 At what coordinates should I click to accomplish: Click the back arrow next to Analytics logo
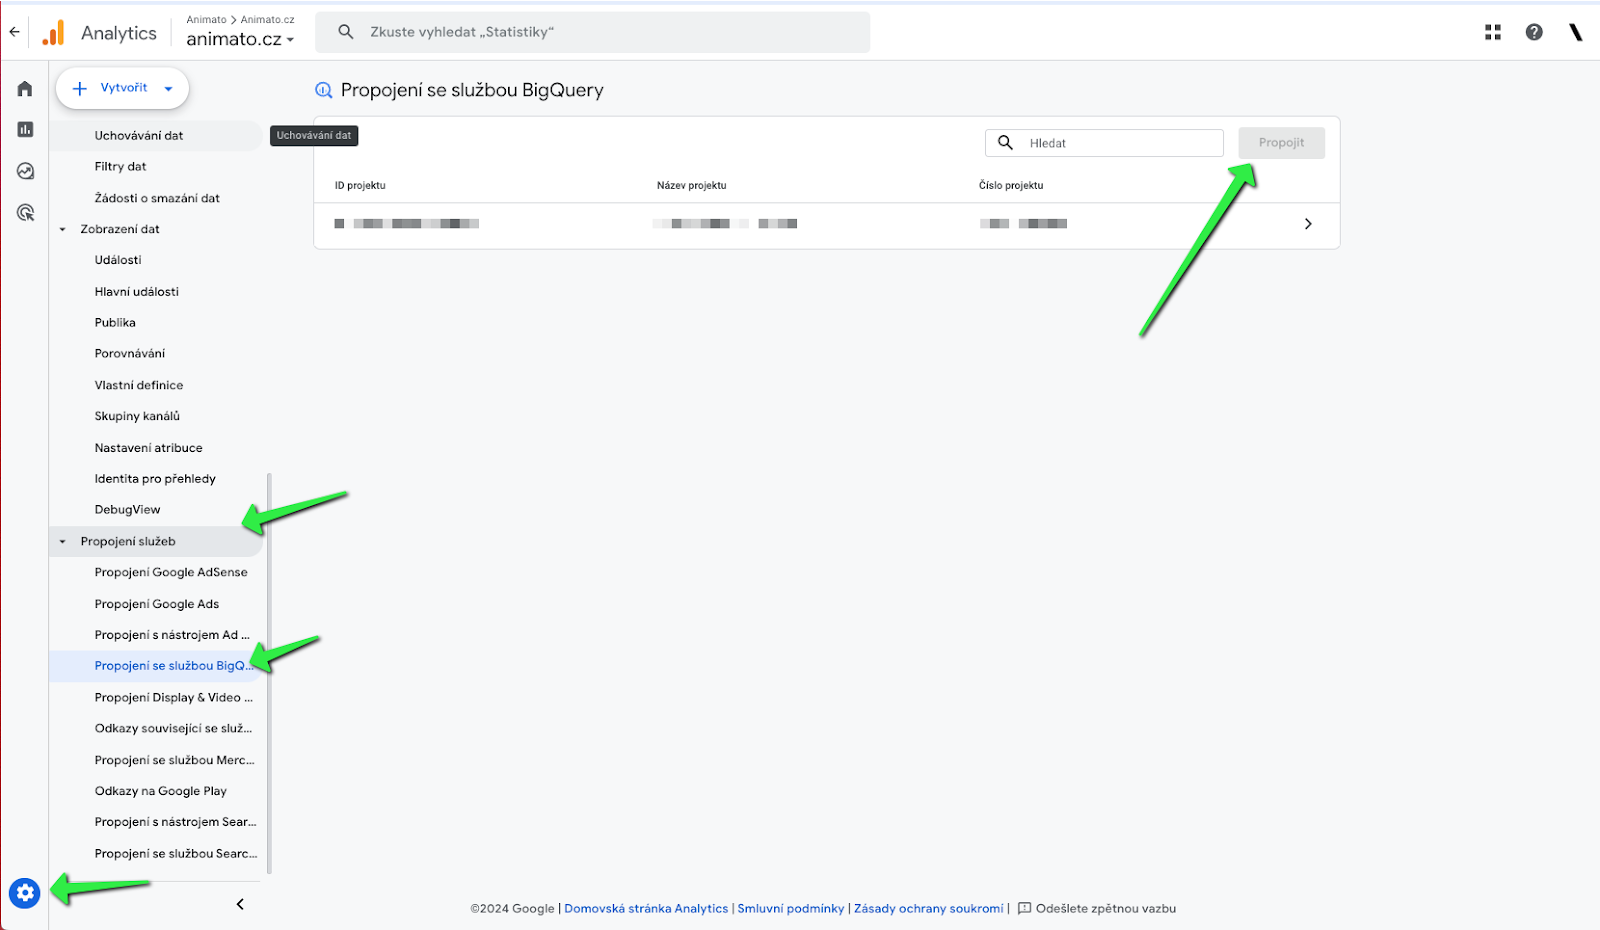click(14, 32)
